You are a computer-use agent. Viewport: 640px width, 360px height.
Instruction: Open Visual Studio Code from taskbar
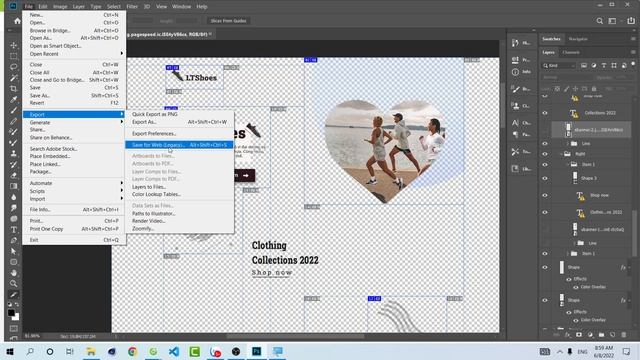pos(174,351)
